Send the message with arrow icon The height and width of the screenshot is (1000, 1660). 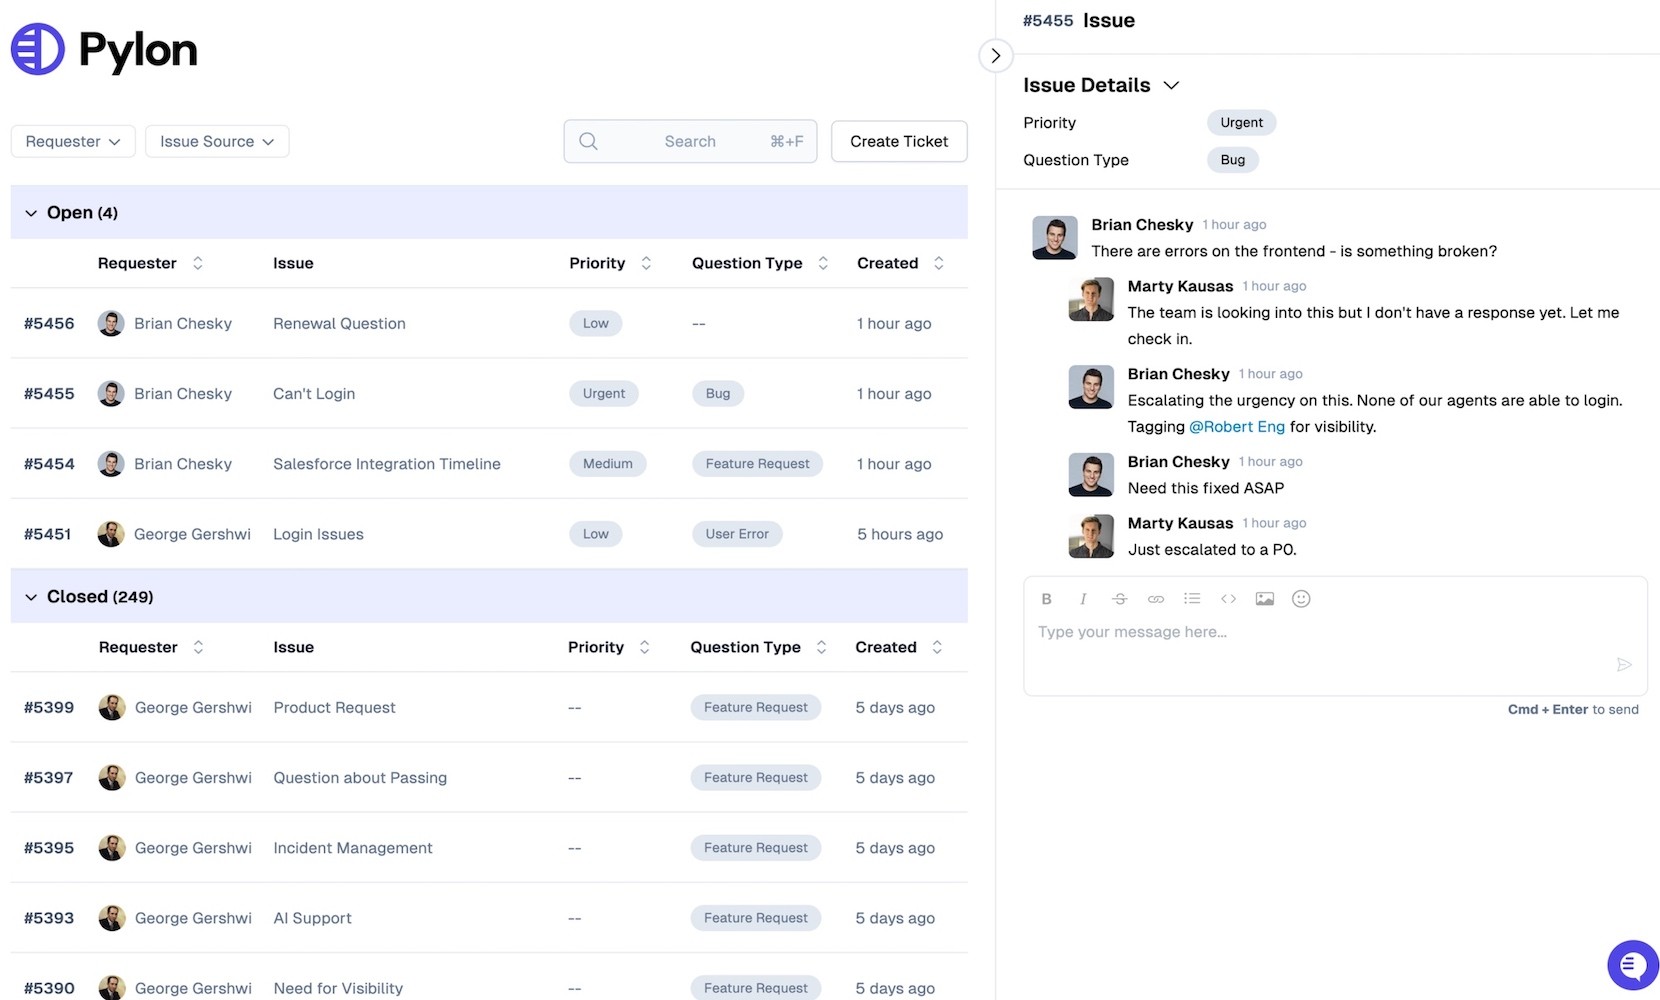1624,665
